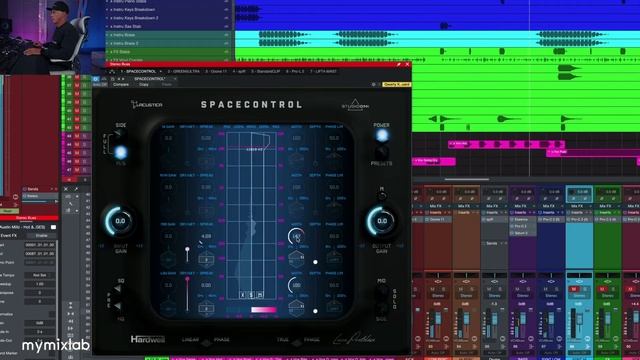Image resolution: width=640 pixels, height=360 pixels.
Task: Click the Compare button in the plugin header
Action: [121, 84]
